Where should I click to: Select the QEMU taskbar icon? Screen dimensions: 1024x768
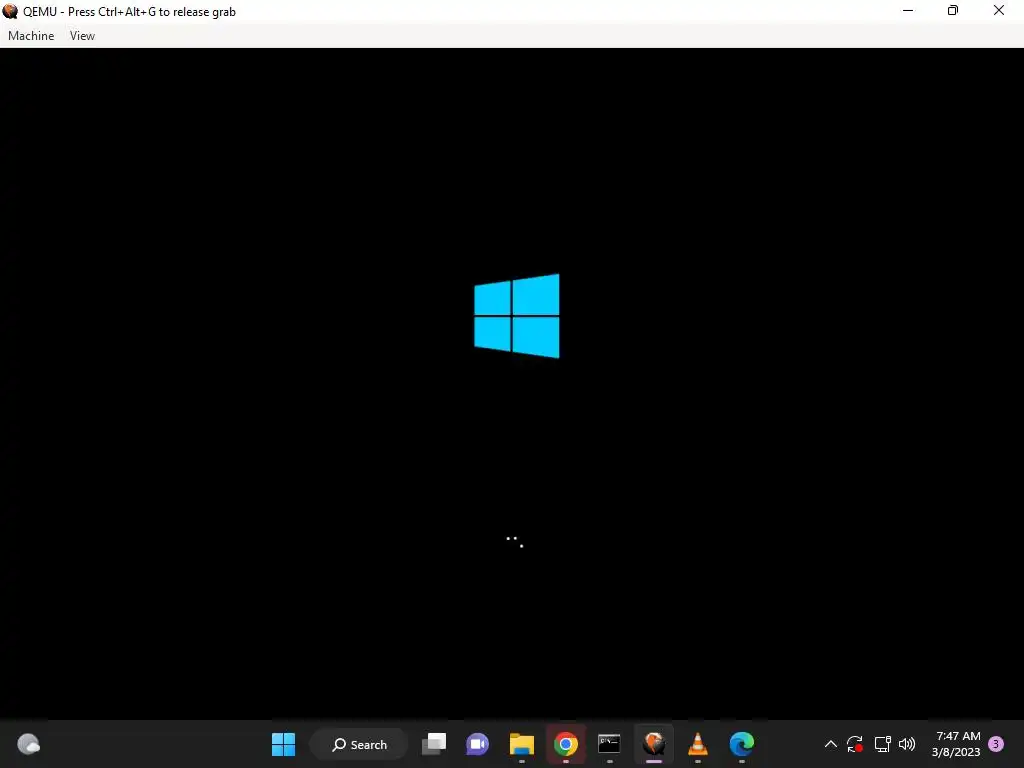click(x=654, y=744)
